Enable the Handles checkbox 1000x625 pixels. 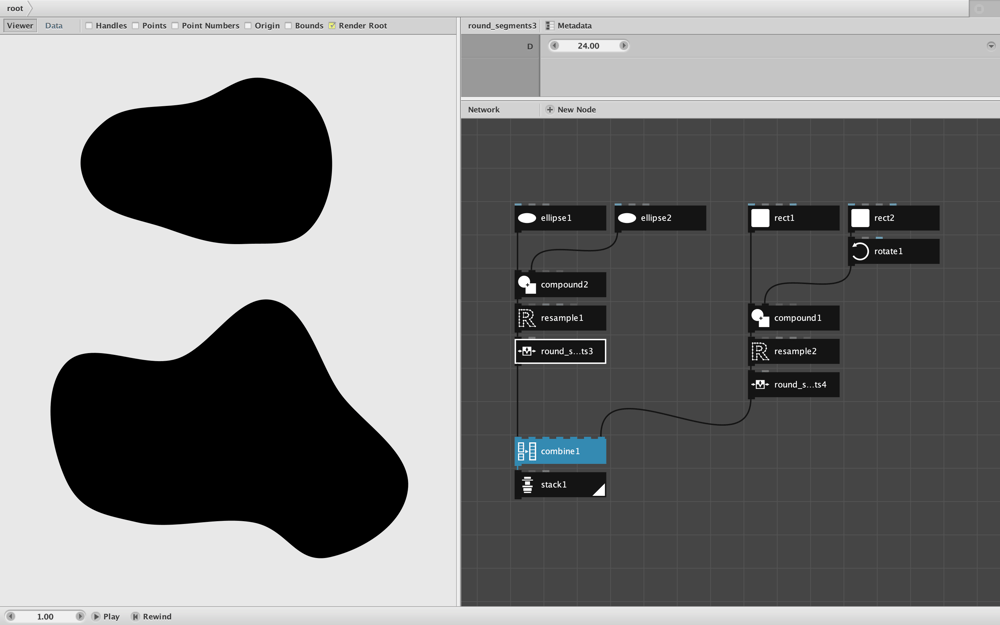tap(89, 26)
